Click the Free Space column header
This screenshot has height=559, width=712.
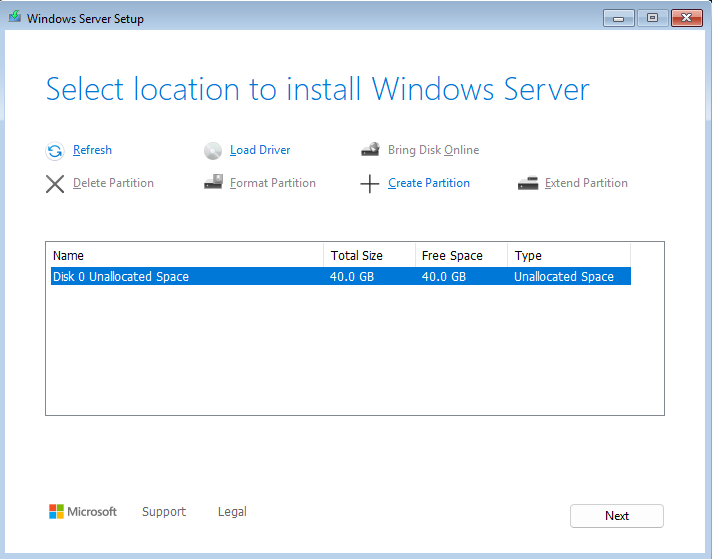461,256
